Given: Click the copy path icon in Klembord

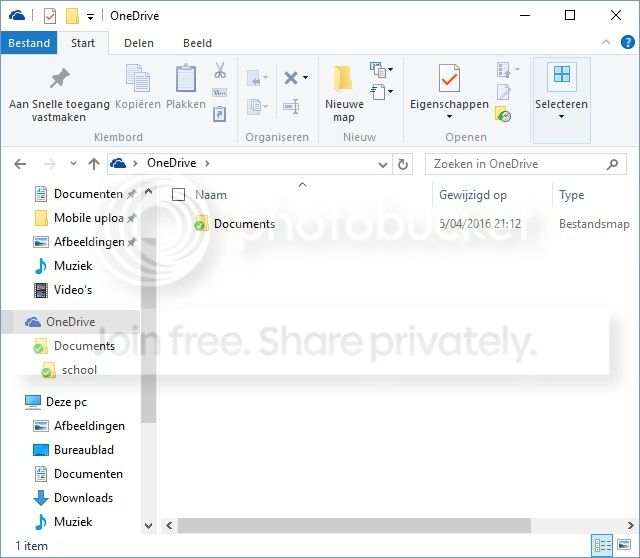Looking at the screenshot, I should (x=220, y=93).
